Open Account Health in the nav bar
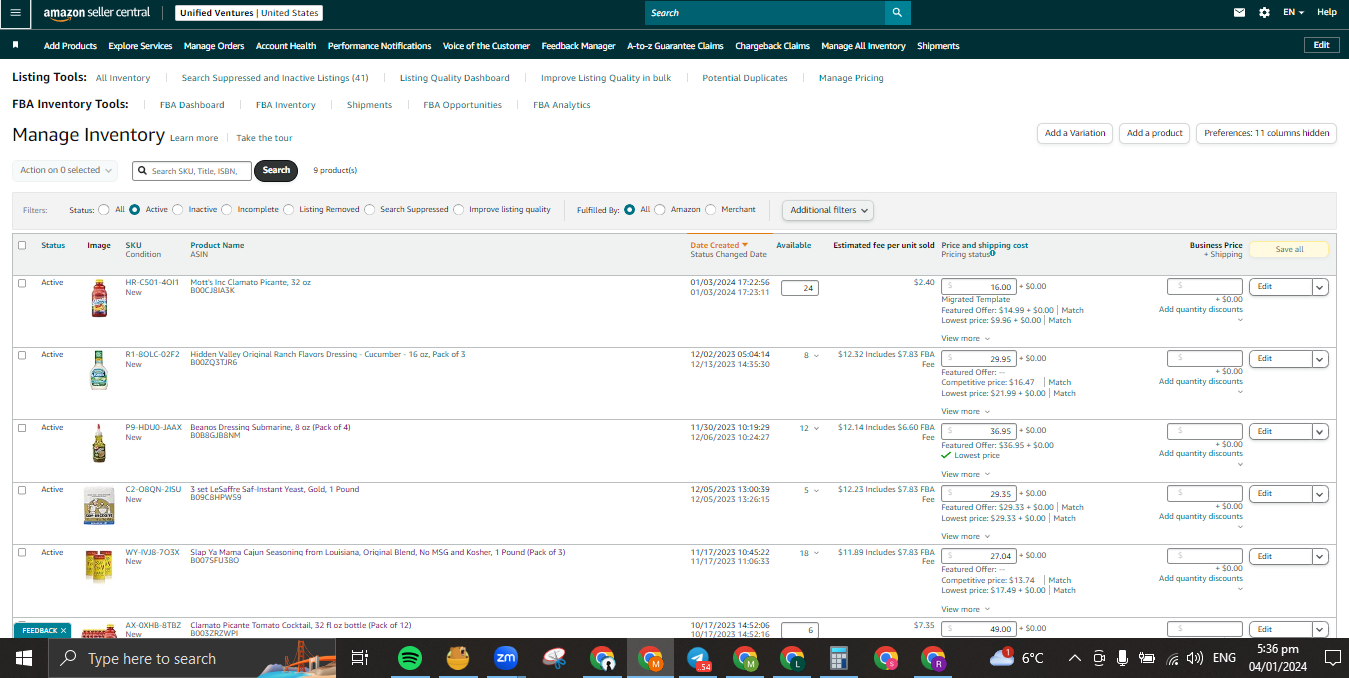This screenshot has width=1349, height=678. click(286, 46)
